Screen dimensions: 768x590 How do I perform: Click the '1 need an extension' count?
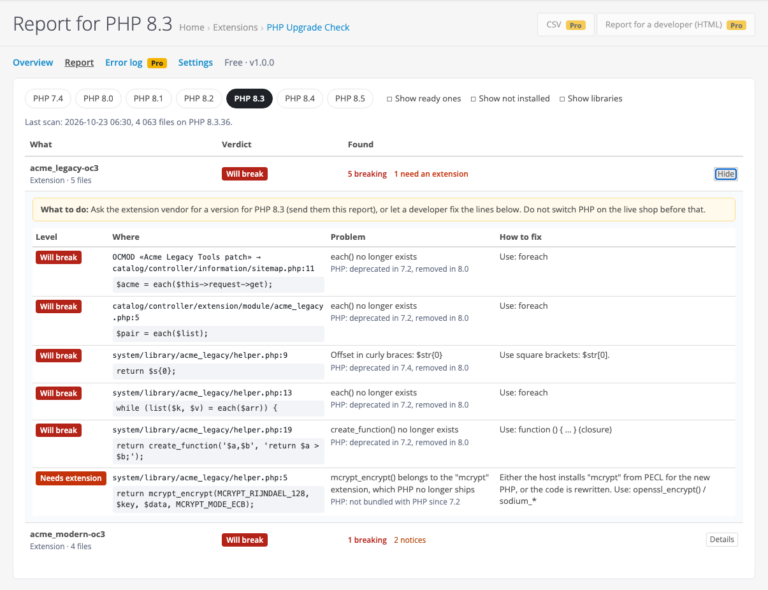pyautogui.click(x=431, y=174)
